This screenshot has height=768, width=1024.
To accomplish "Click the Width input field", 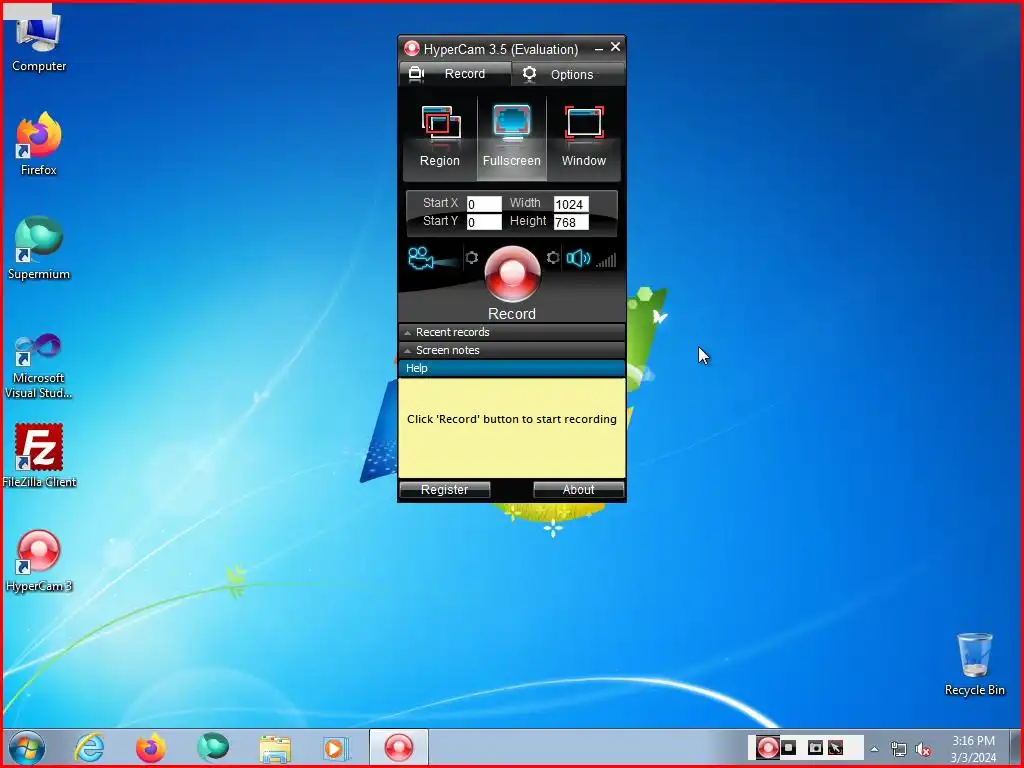I will [571, 204].
